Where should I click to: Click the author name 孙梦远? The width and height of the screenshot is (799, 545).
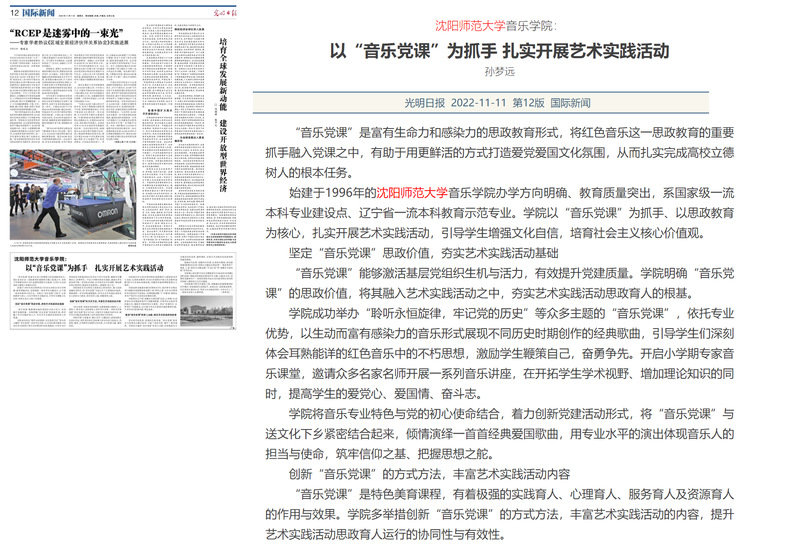(499, 71)
